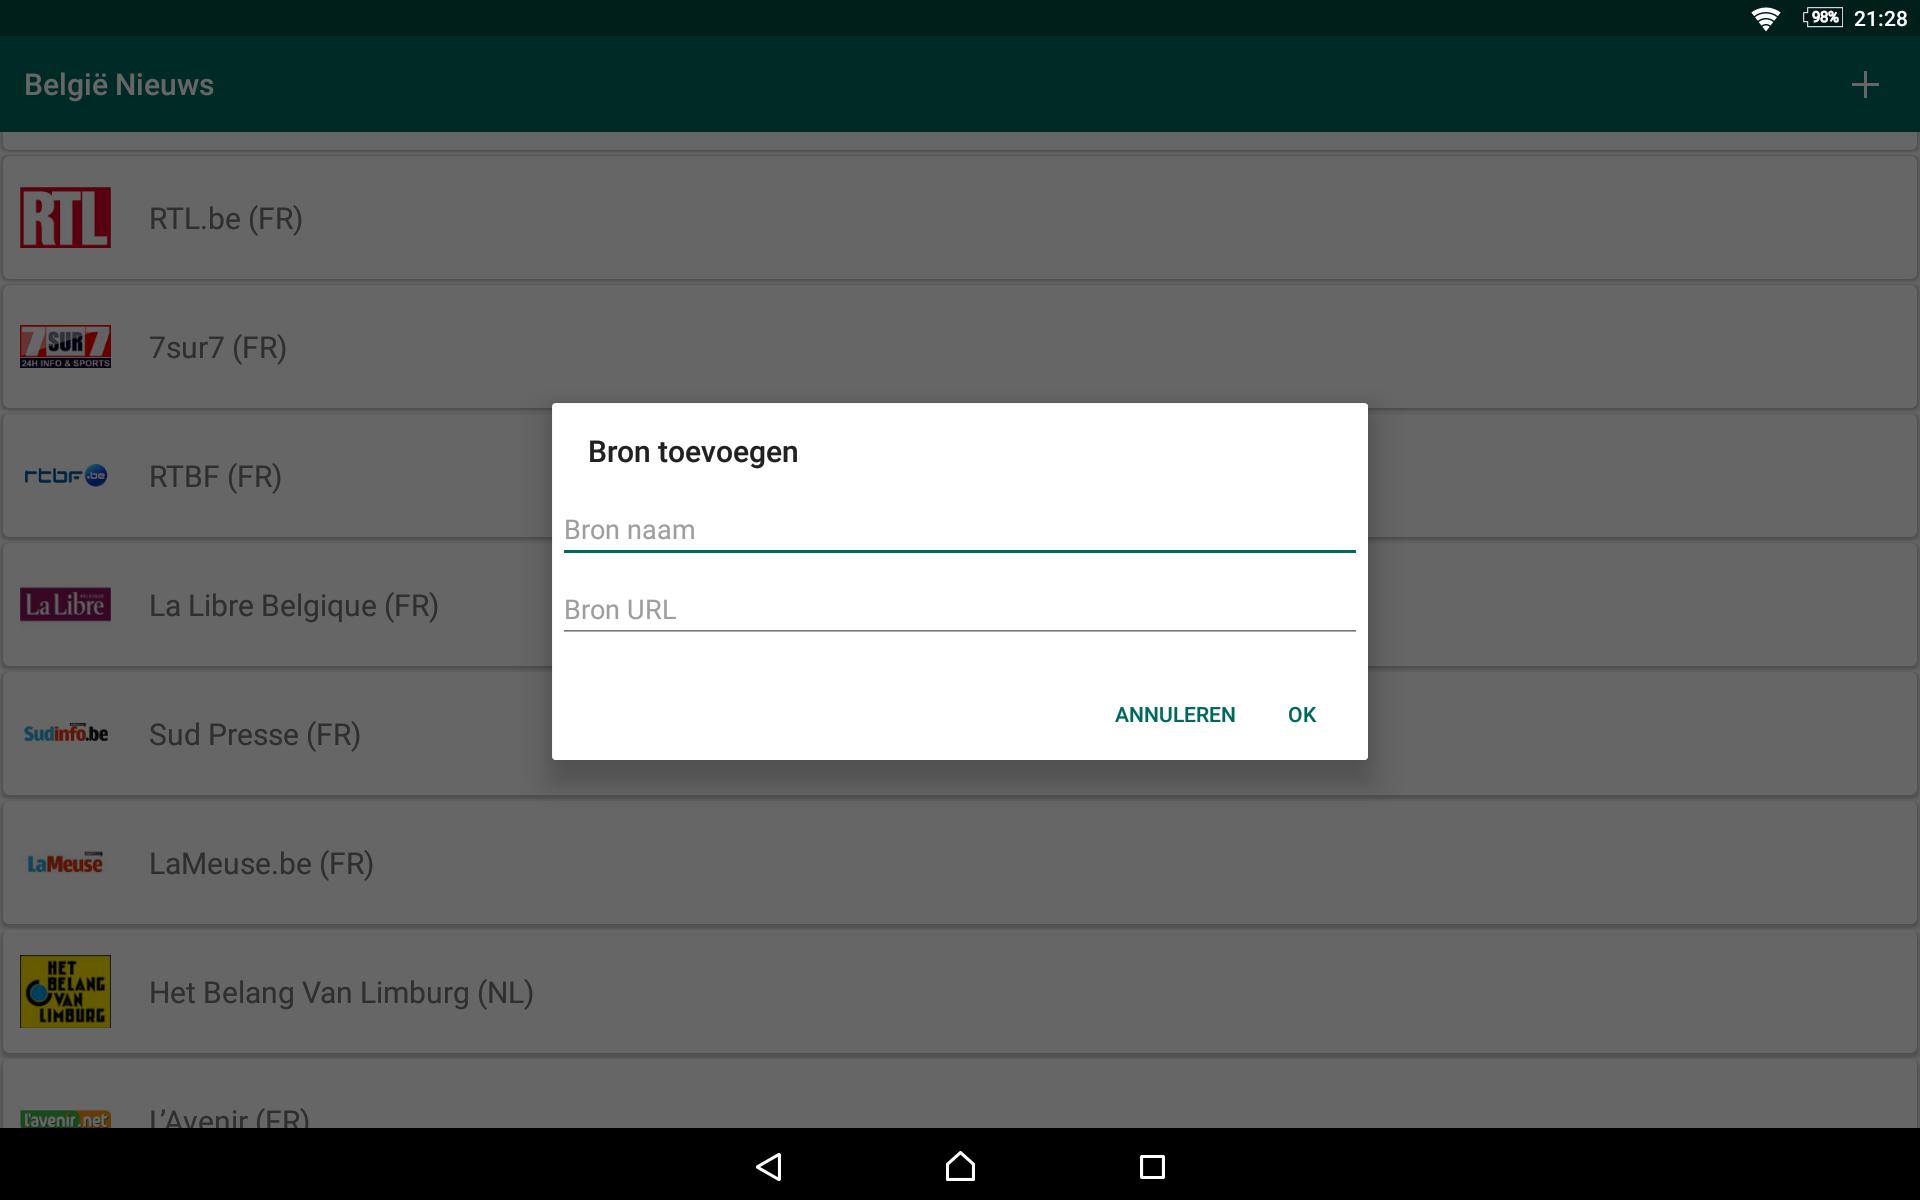The height and width of the screenshot is (1200, 1920).
Task: Open the RTL.be (FR) list entry
Action: 226,219
